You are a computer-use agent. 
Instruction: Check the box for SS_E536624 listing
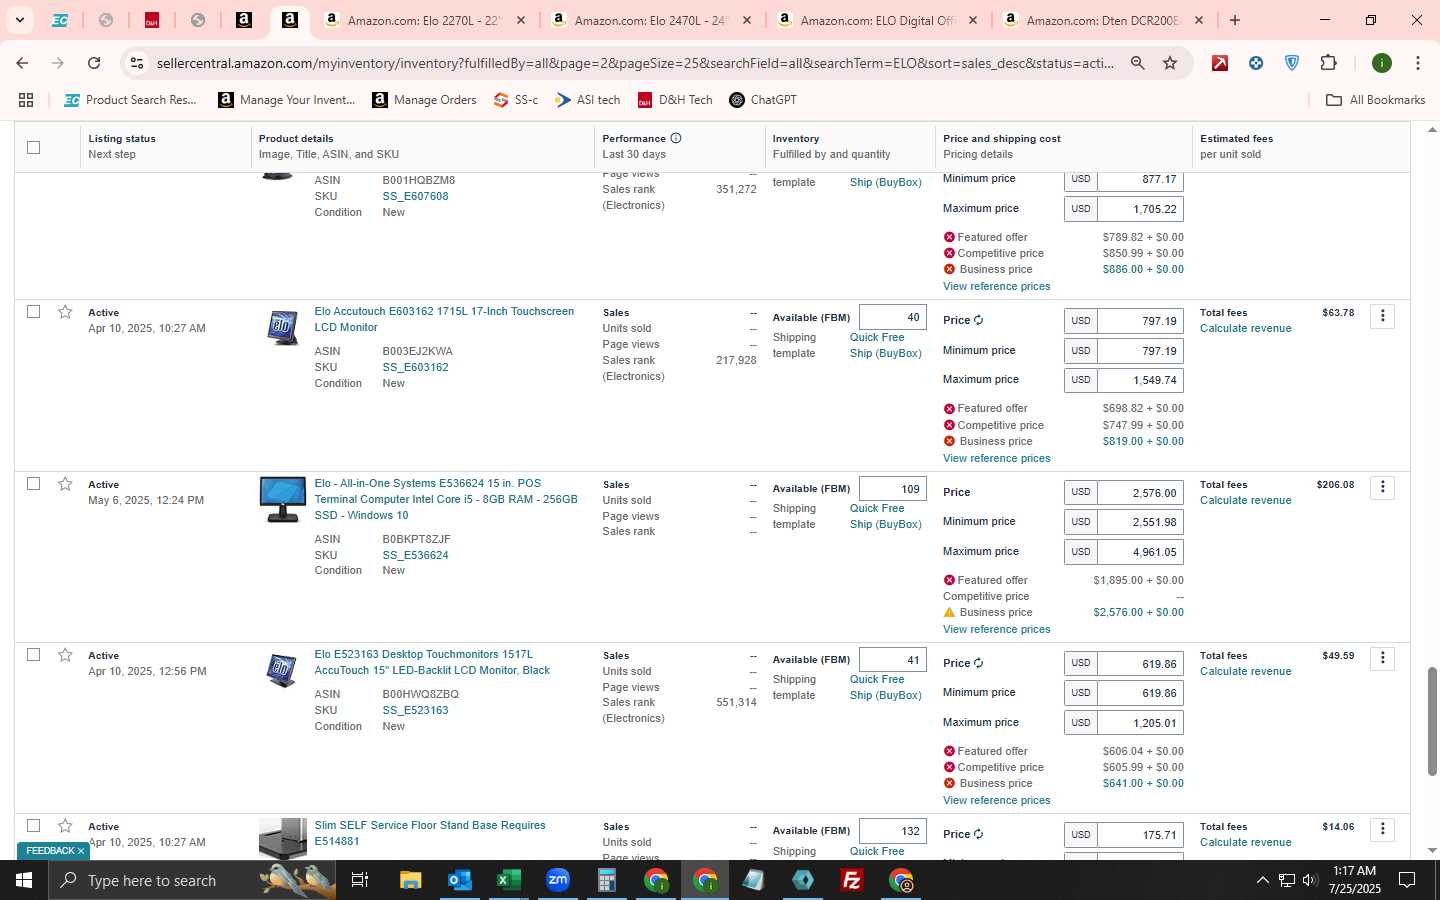[33, 484]
